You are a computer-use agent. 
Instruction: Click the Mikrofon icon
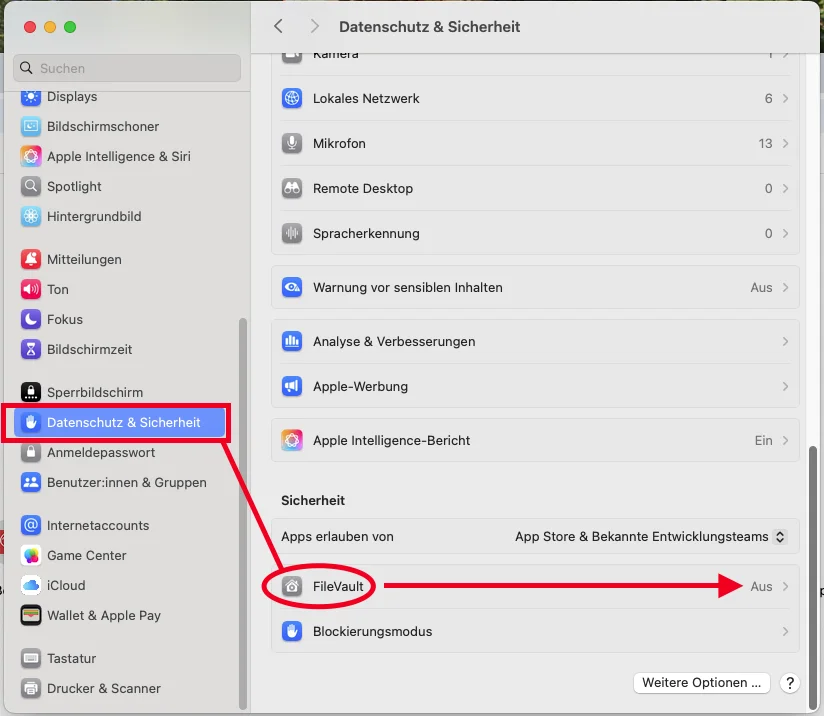(292, 144)
